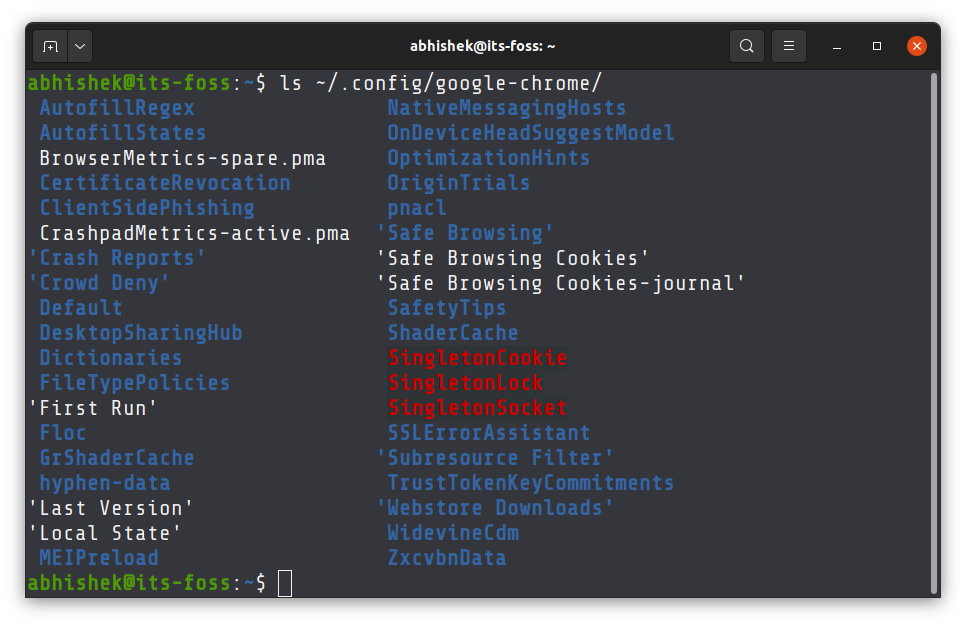This screenshot has height=626, width=966.
Task: Open a new terminal tab
Action: pyautogui.click(x=50, y=45)
